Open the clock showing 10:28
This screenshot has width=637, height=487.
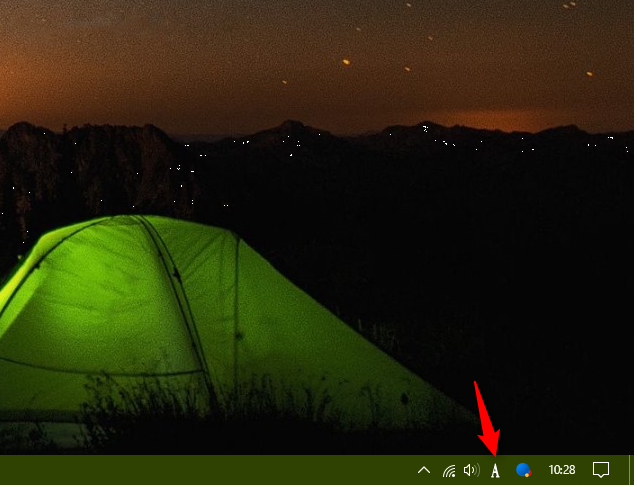pyautogui.click(x=562, y=470)
